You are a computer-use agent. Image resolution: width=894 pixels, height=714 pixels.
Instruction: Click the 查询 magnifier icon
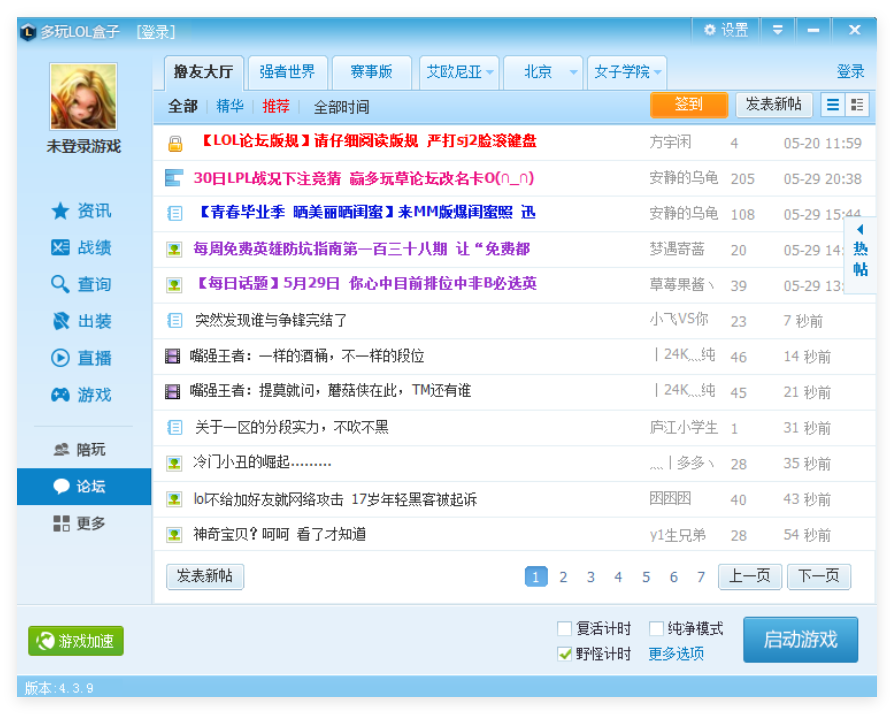(60, 284)
